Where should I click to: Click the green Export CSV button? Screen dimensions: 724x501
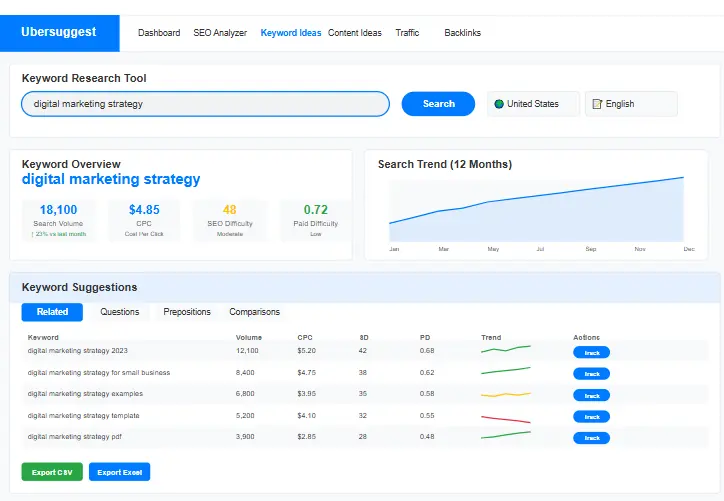click(x=52, y=472)
